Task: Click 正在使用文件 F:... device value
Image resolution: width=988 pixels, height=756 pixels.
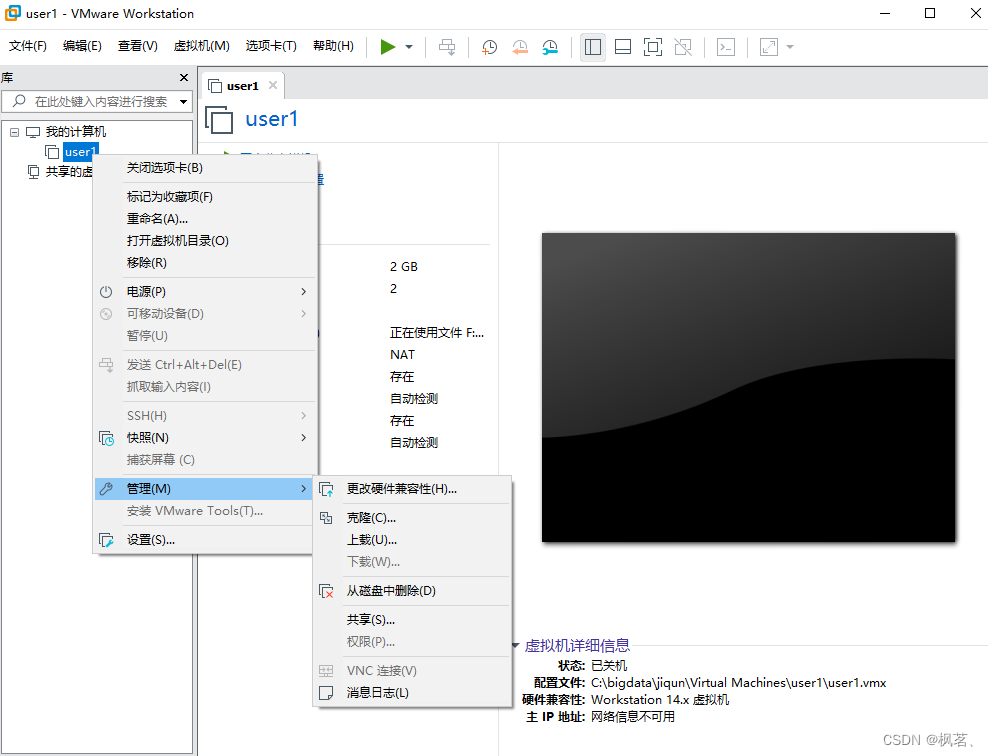Action: pyautogui.click(x=437, y=333)
